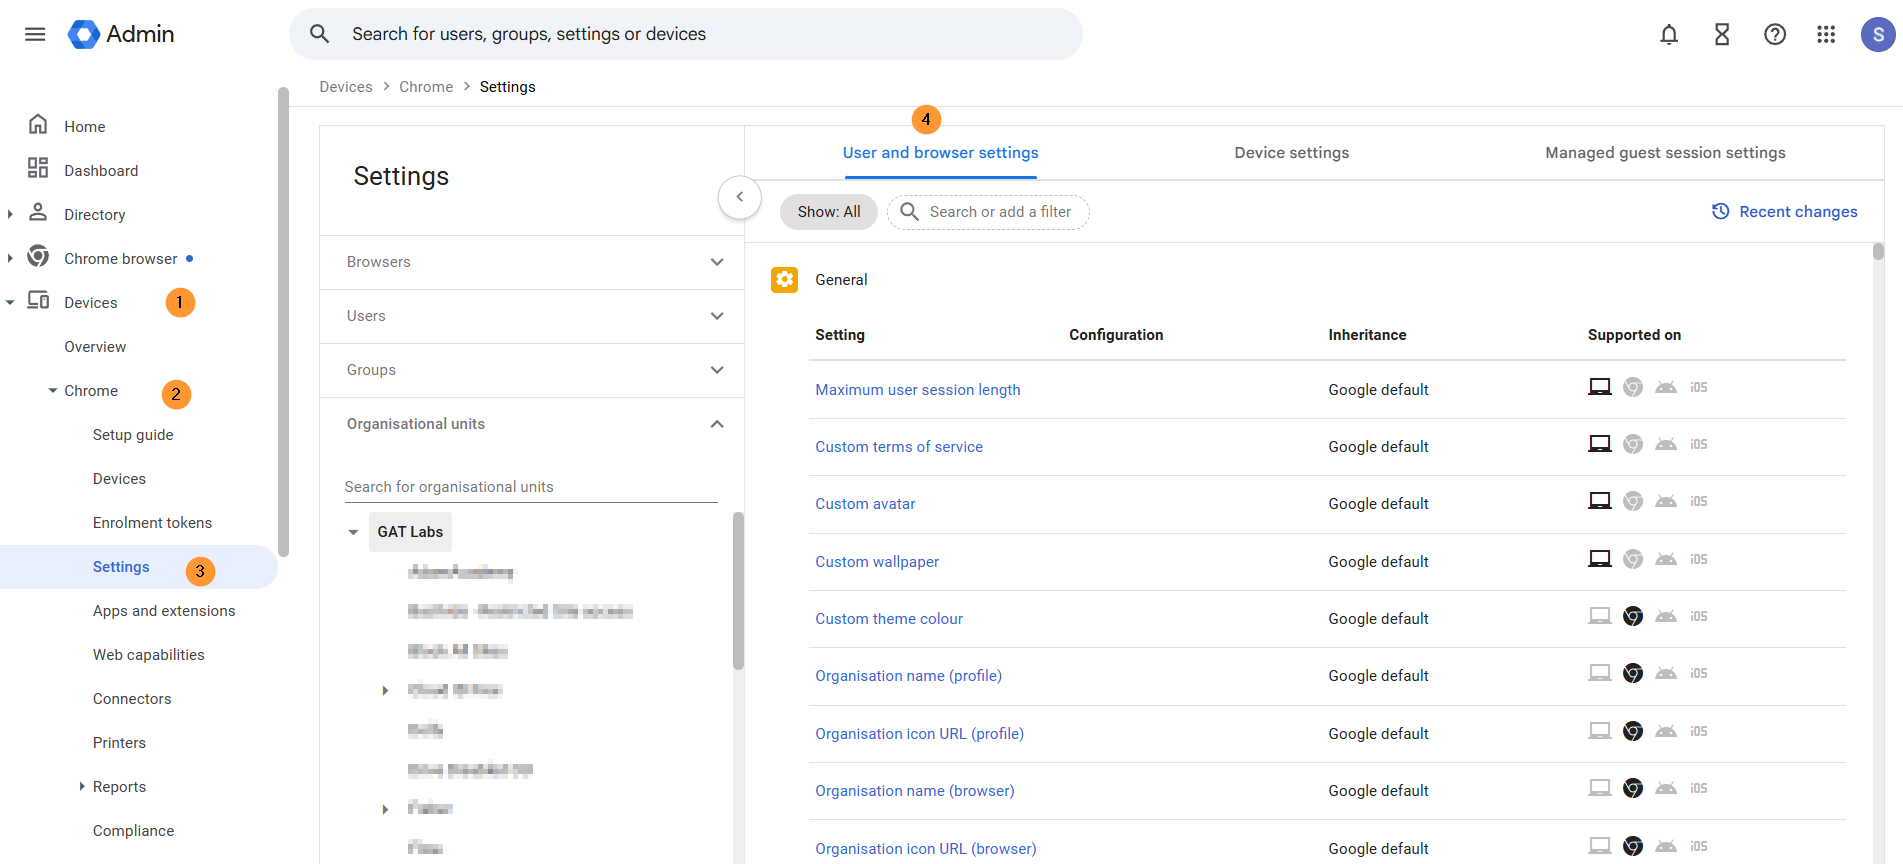This screenshot has width=1903, height=864.
Task: Collapse the settings side panel arrow
Action: point(740,197)
